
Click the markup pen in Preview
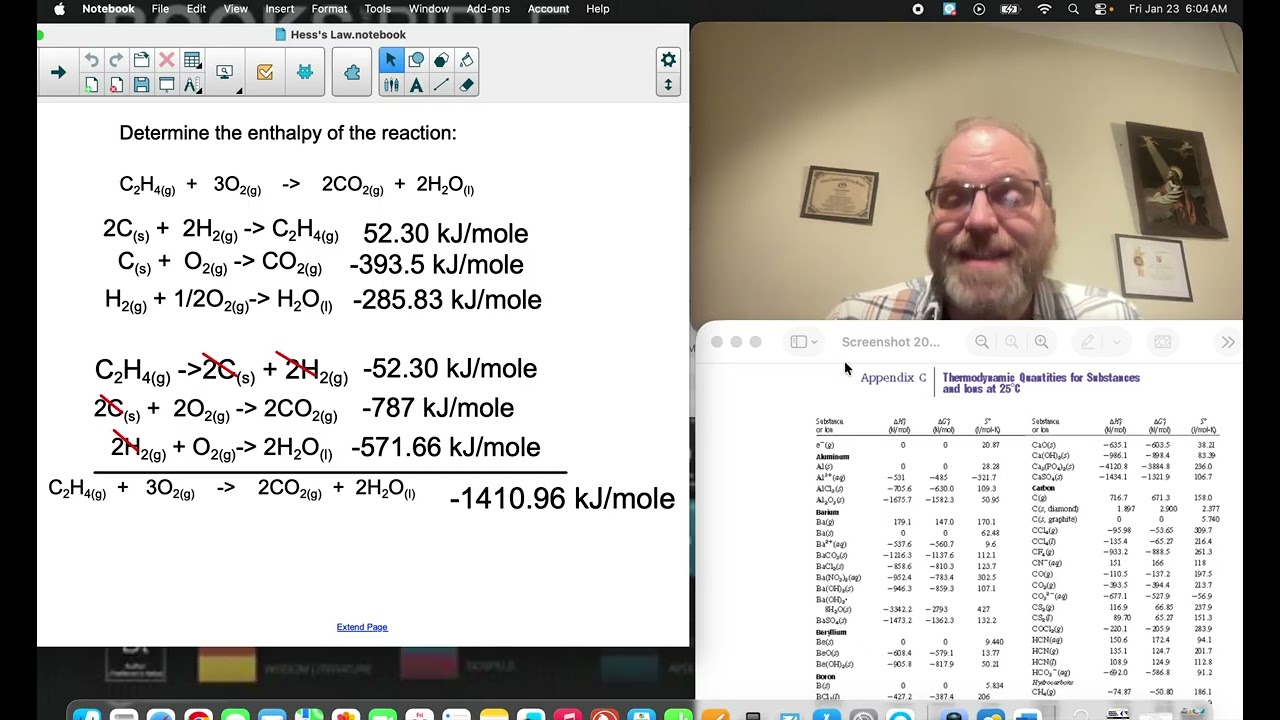[x=1088, y=342]
